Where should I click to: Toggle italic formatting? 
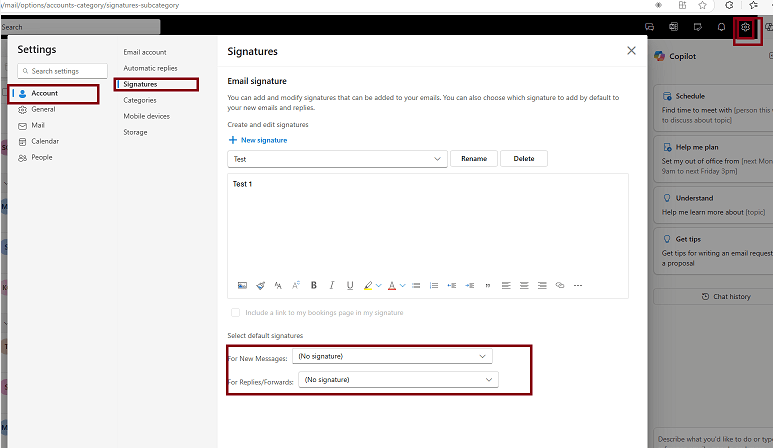click(x=332, y=285)
